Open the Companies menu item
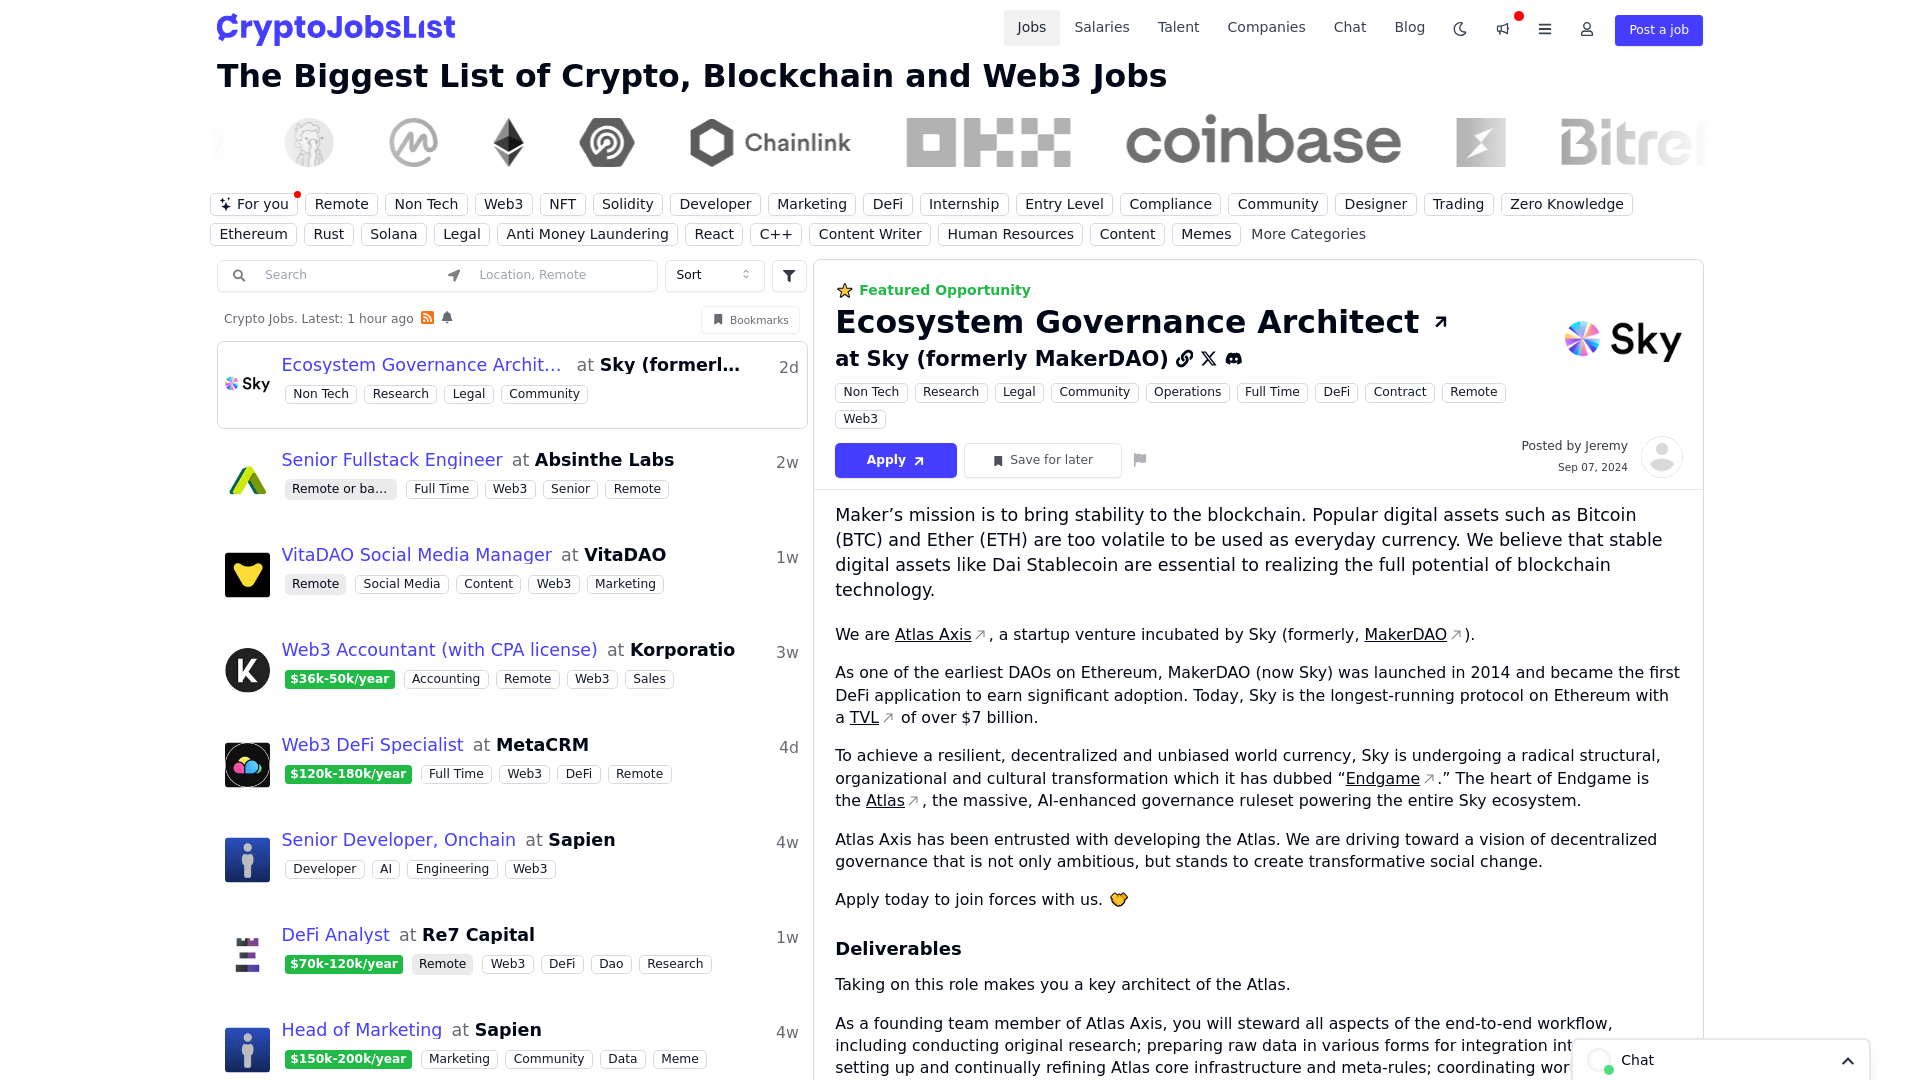 (1266, 27)
